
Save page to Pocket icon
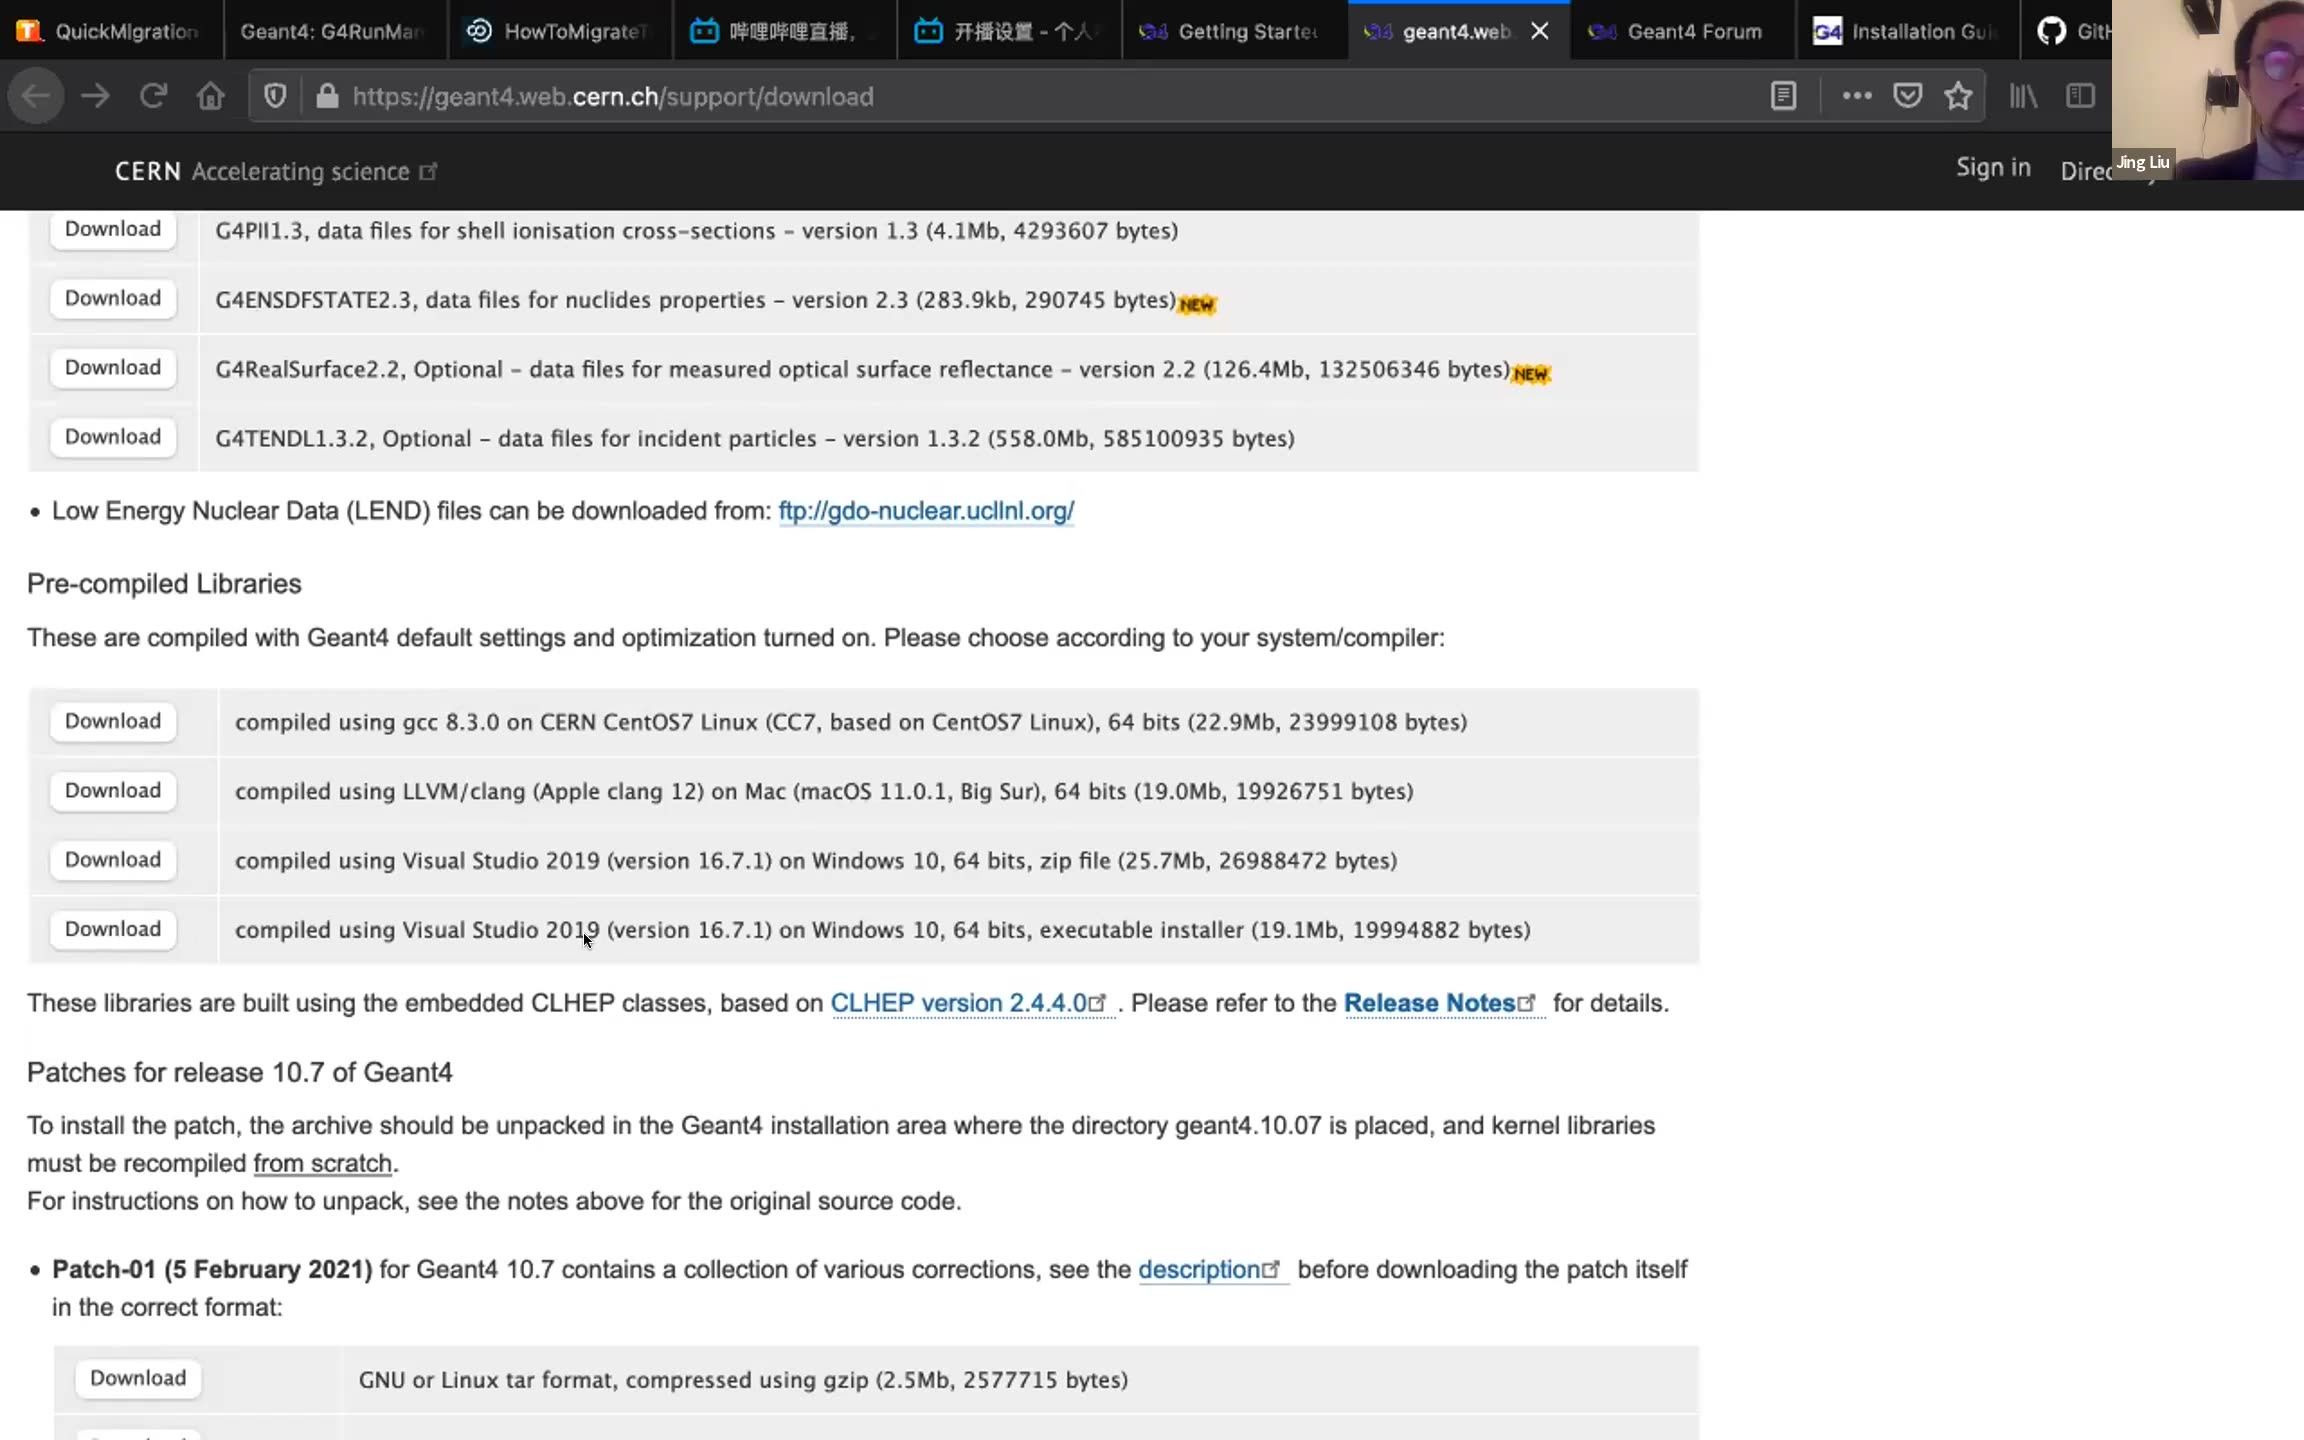(x=1907, y=96)
